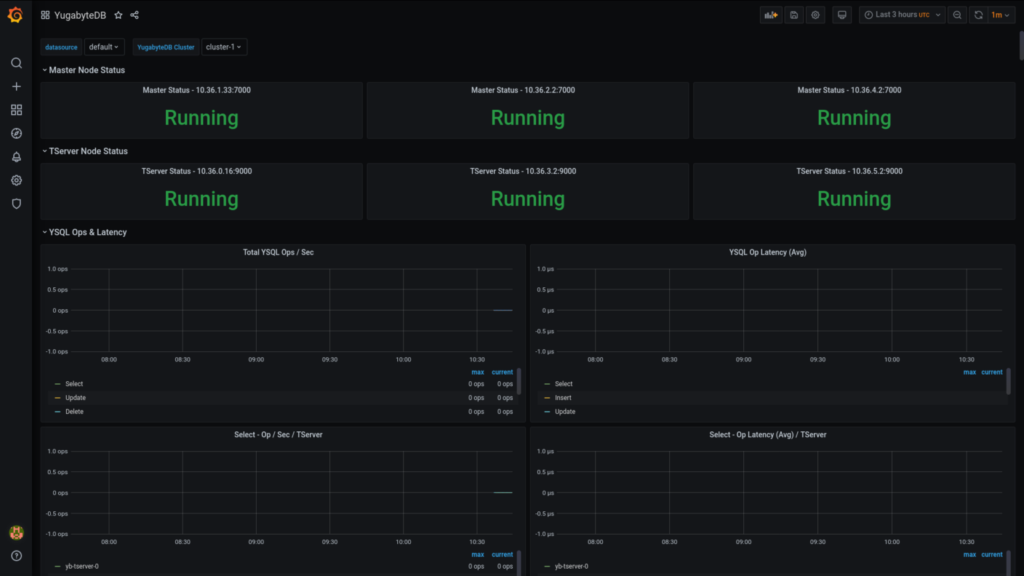Open the Configuration gear icon in sidebar
This screenshot has height=576, width=1024.
coord(16,180)
